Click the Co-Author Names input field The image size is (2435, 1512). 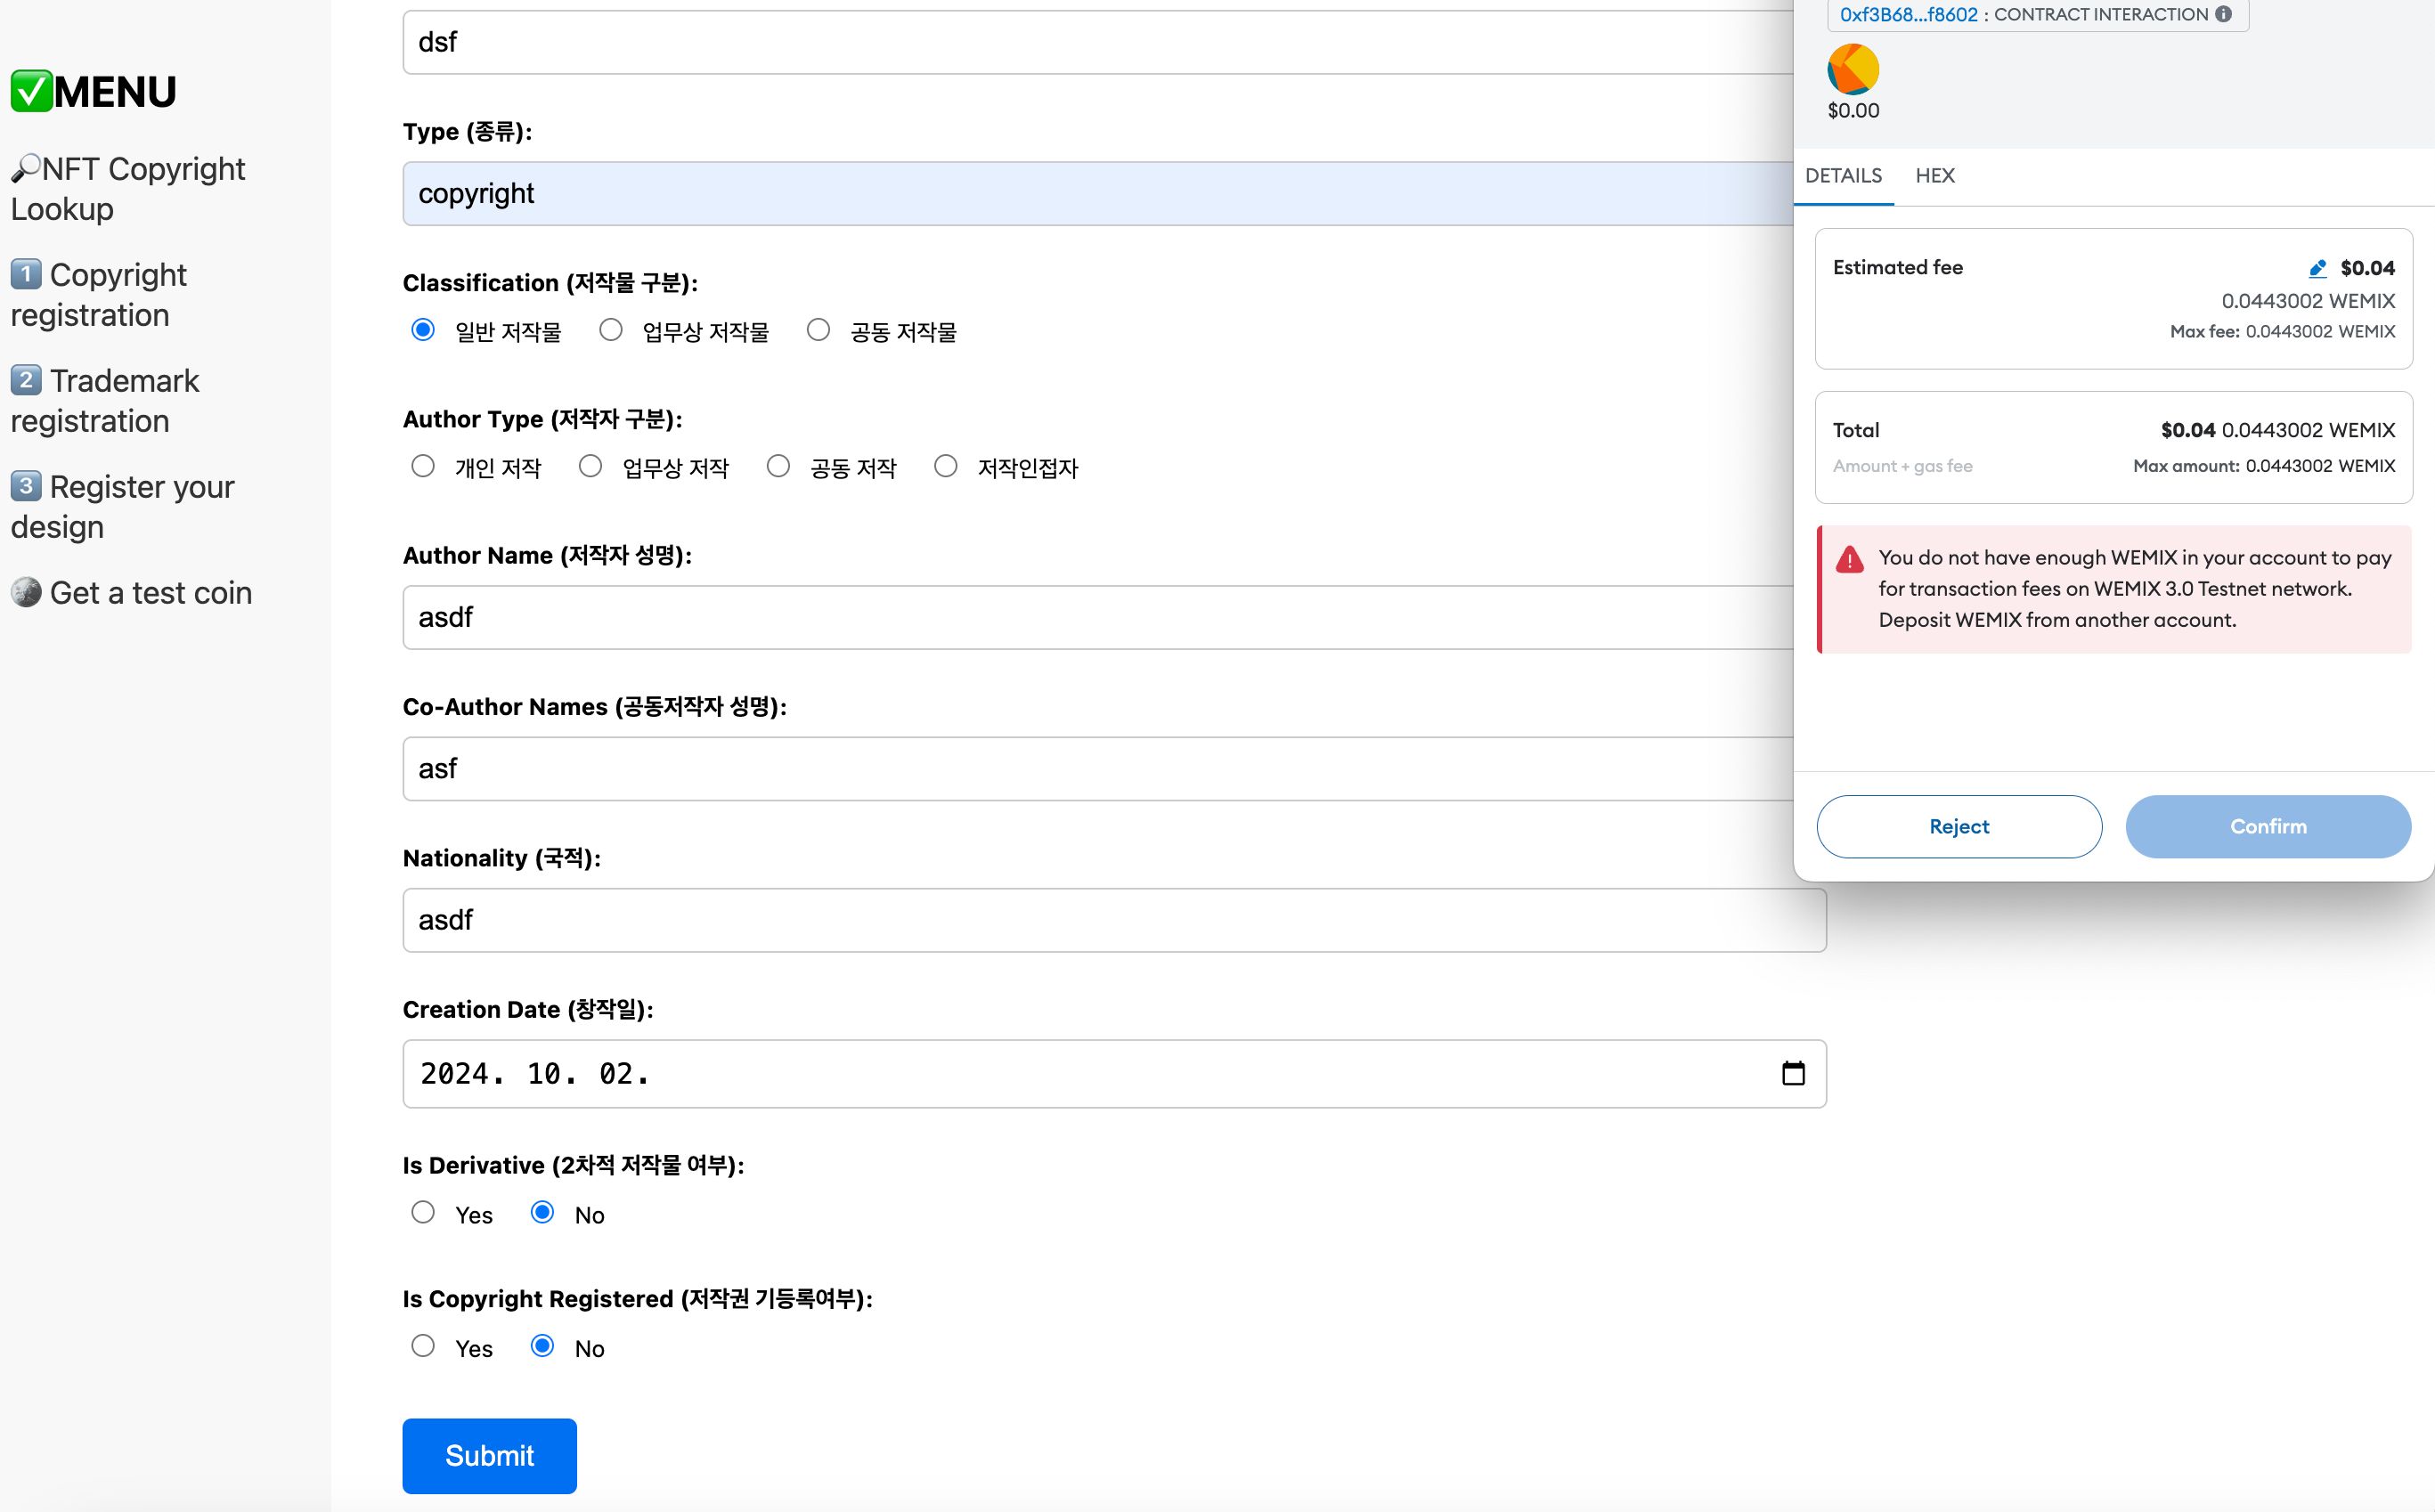point(1098,769)
